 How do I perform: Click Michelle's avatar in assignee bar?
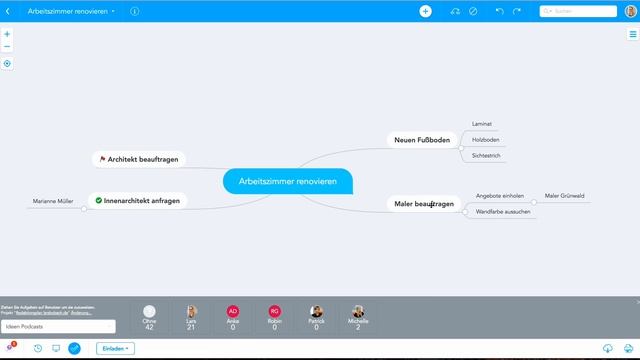coord(358,311)
